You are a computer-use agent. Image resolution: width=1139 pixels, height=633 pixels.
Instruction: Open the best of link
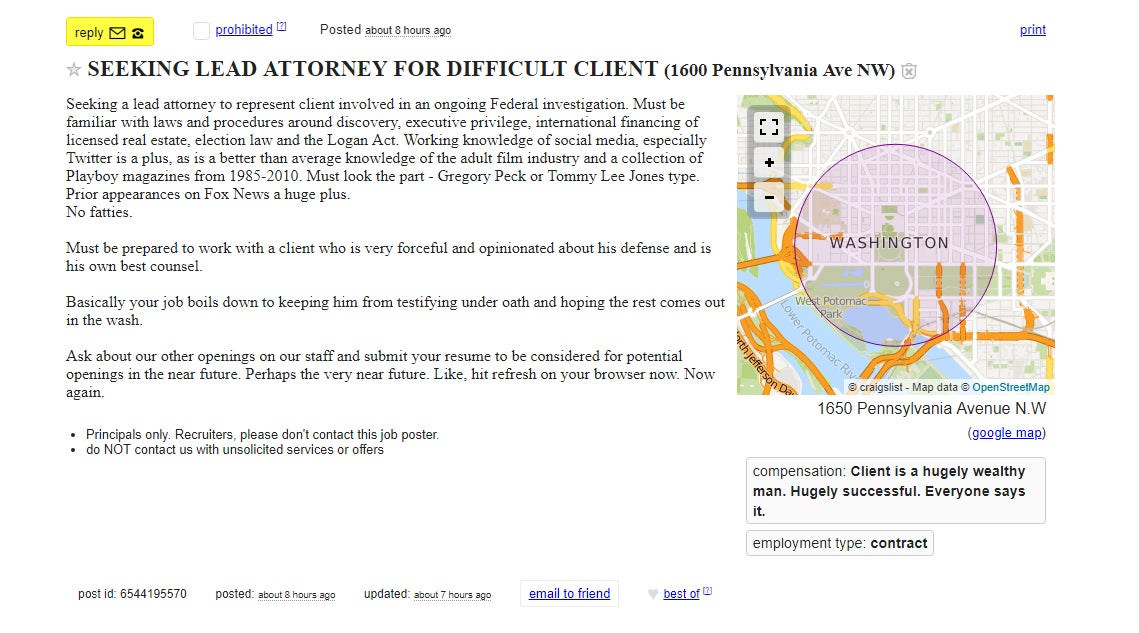[x=681, y=594]
